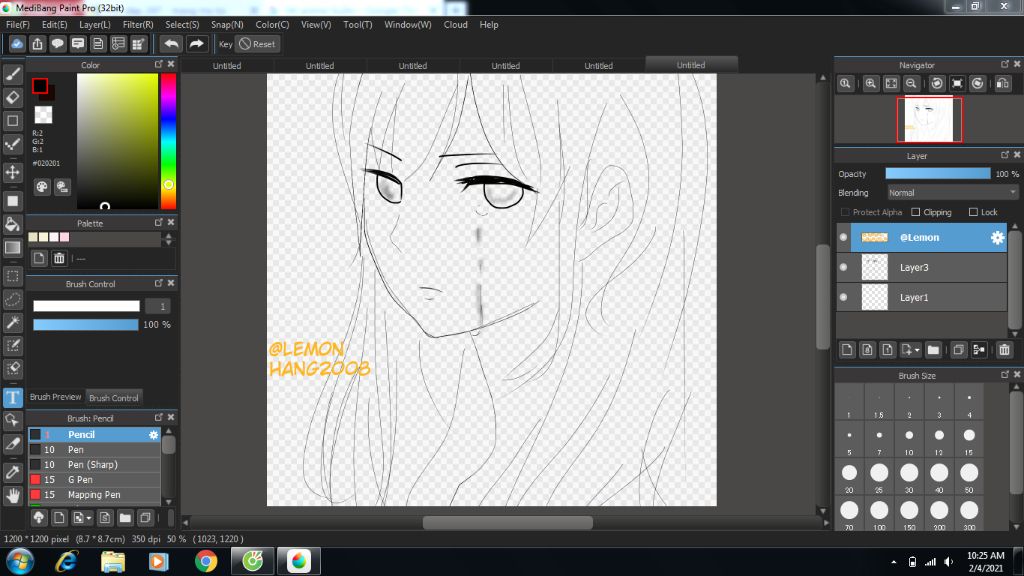Click Palette list stepper arrows
Image resolution: width=1024 pixels, height=576 pixels.
pyautogui.click(x=168, y=239)
